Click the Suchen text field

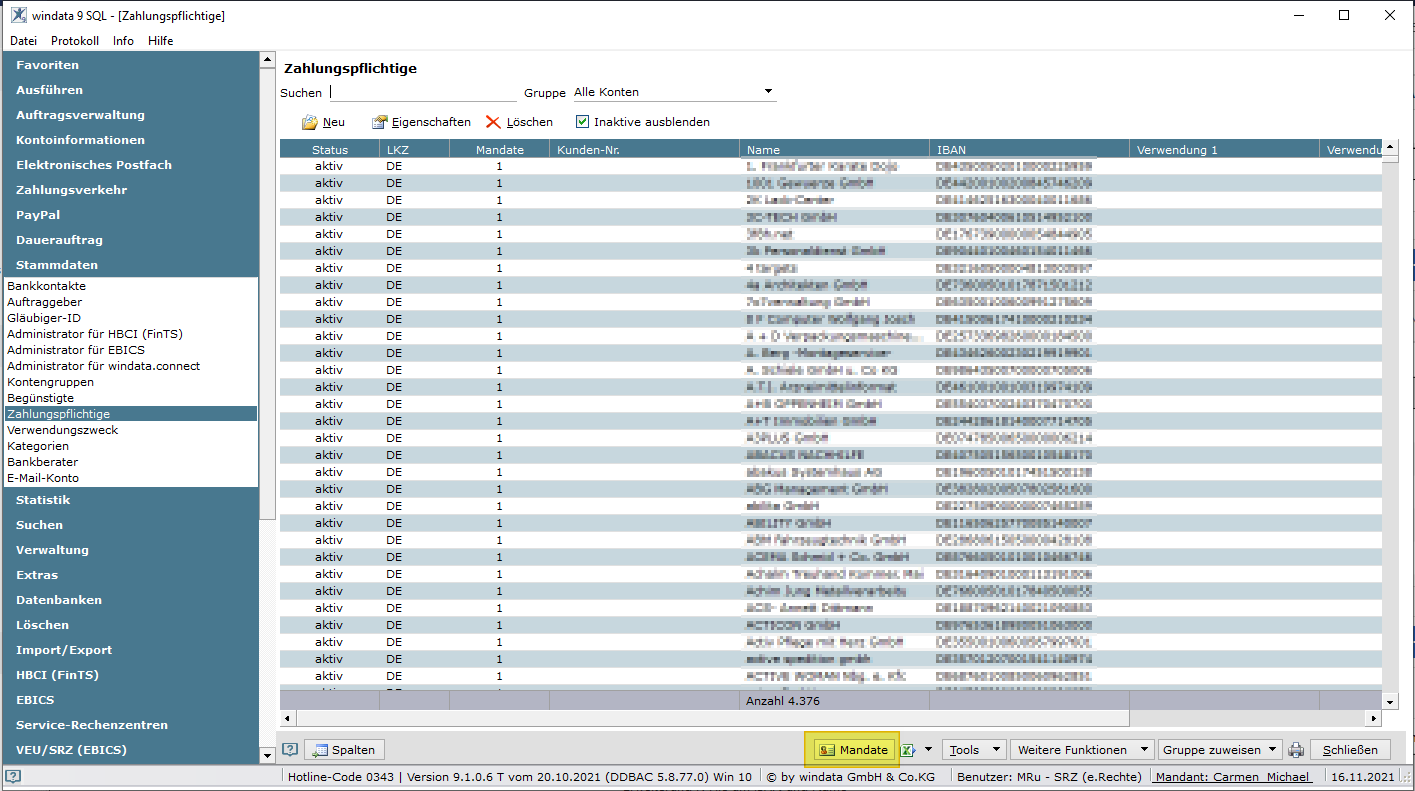coord(423,92)
